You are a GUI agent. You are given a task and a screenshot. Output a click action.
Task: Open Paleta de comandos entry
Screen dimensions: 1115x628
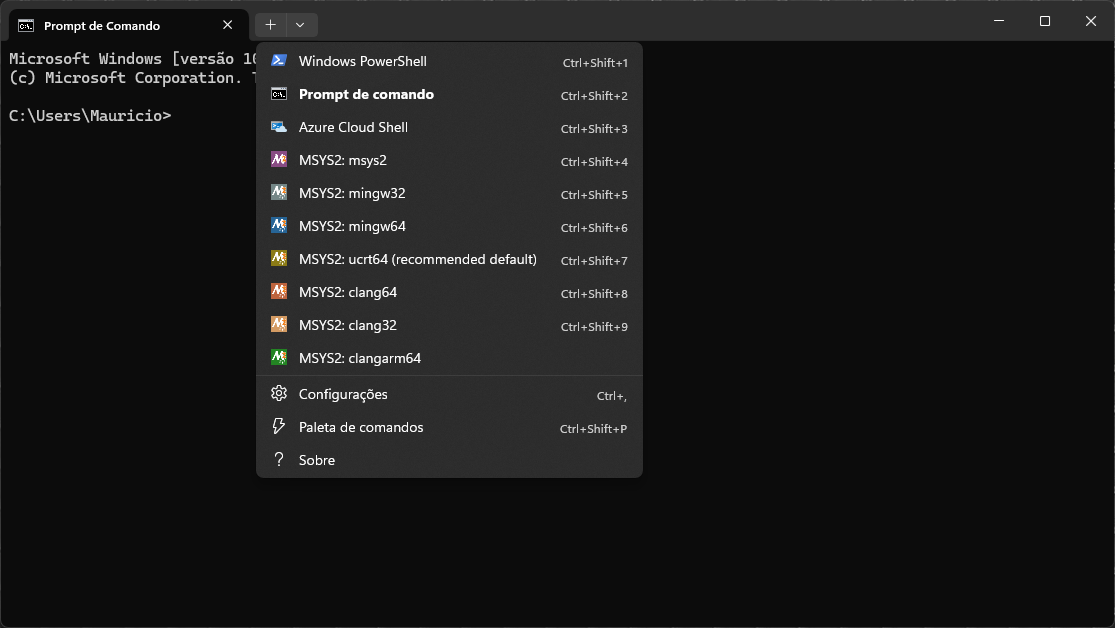click(x=361, y=427)
